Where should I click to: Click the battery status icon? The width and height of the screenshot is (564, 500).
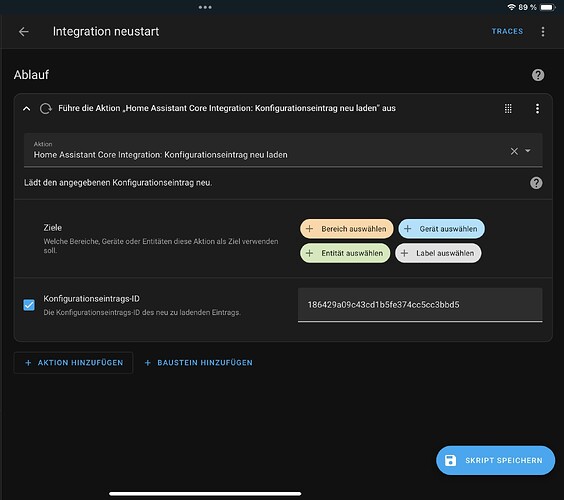(548, 7)
